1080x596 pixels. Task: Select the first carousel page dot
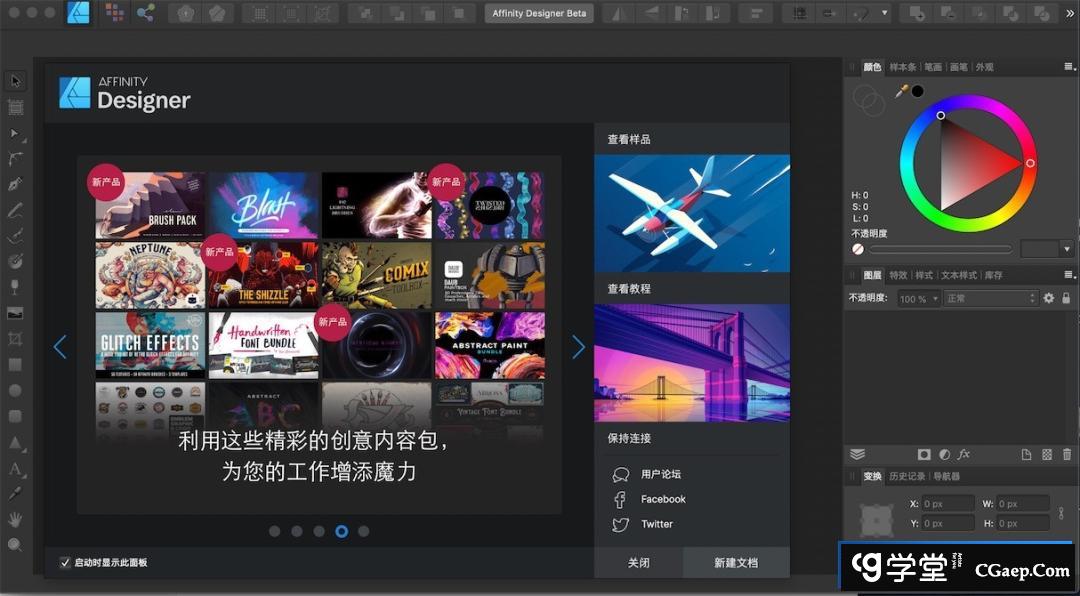click(x=275, y=531)
